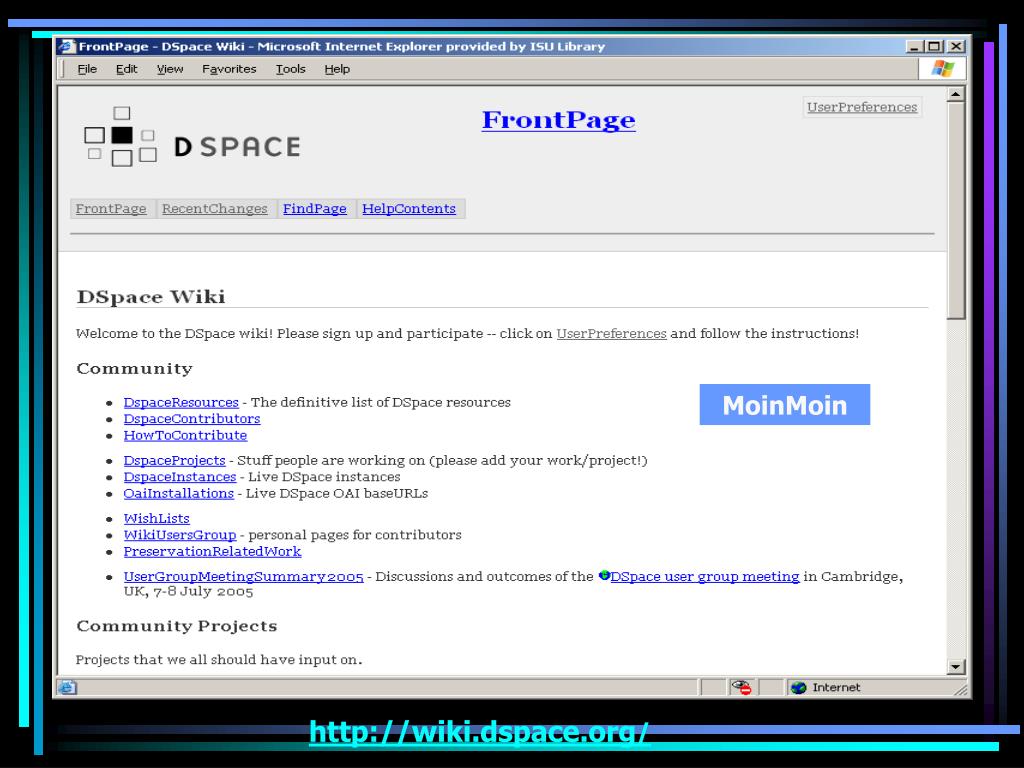
Task: Open the PreservationRelatedWork link
Action: (212, 551)
